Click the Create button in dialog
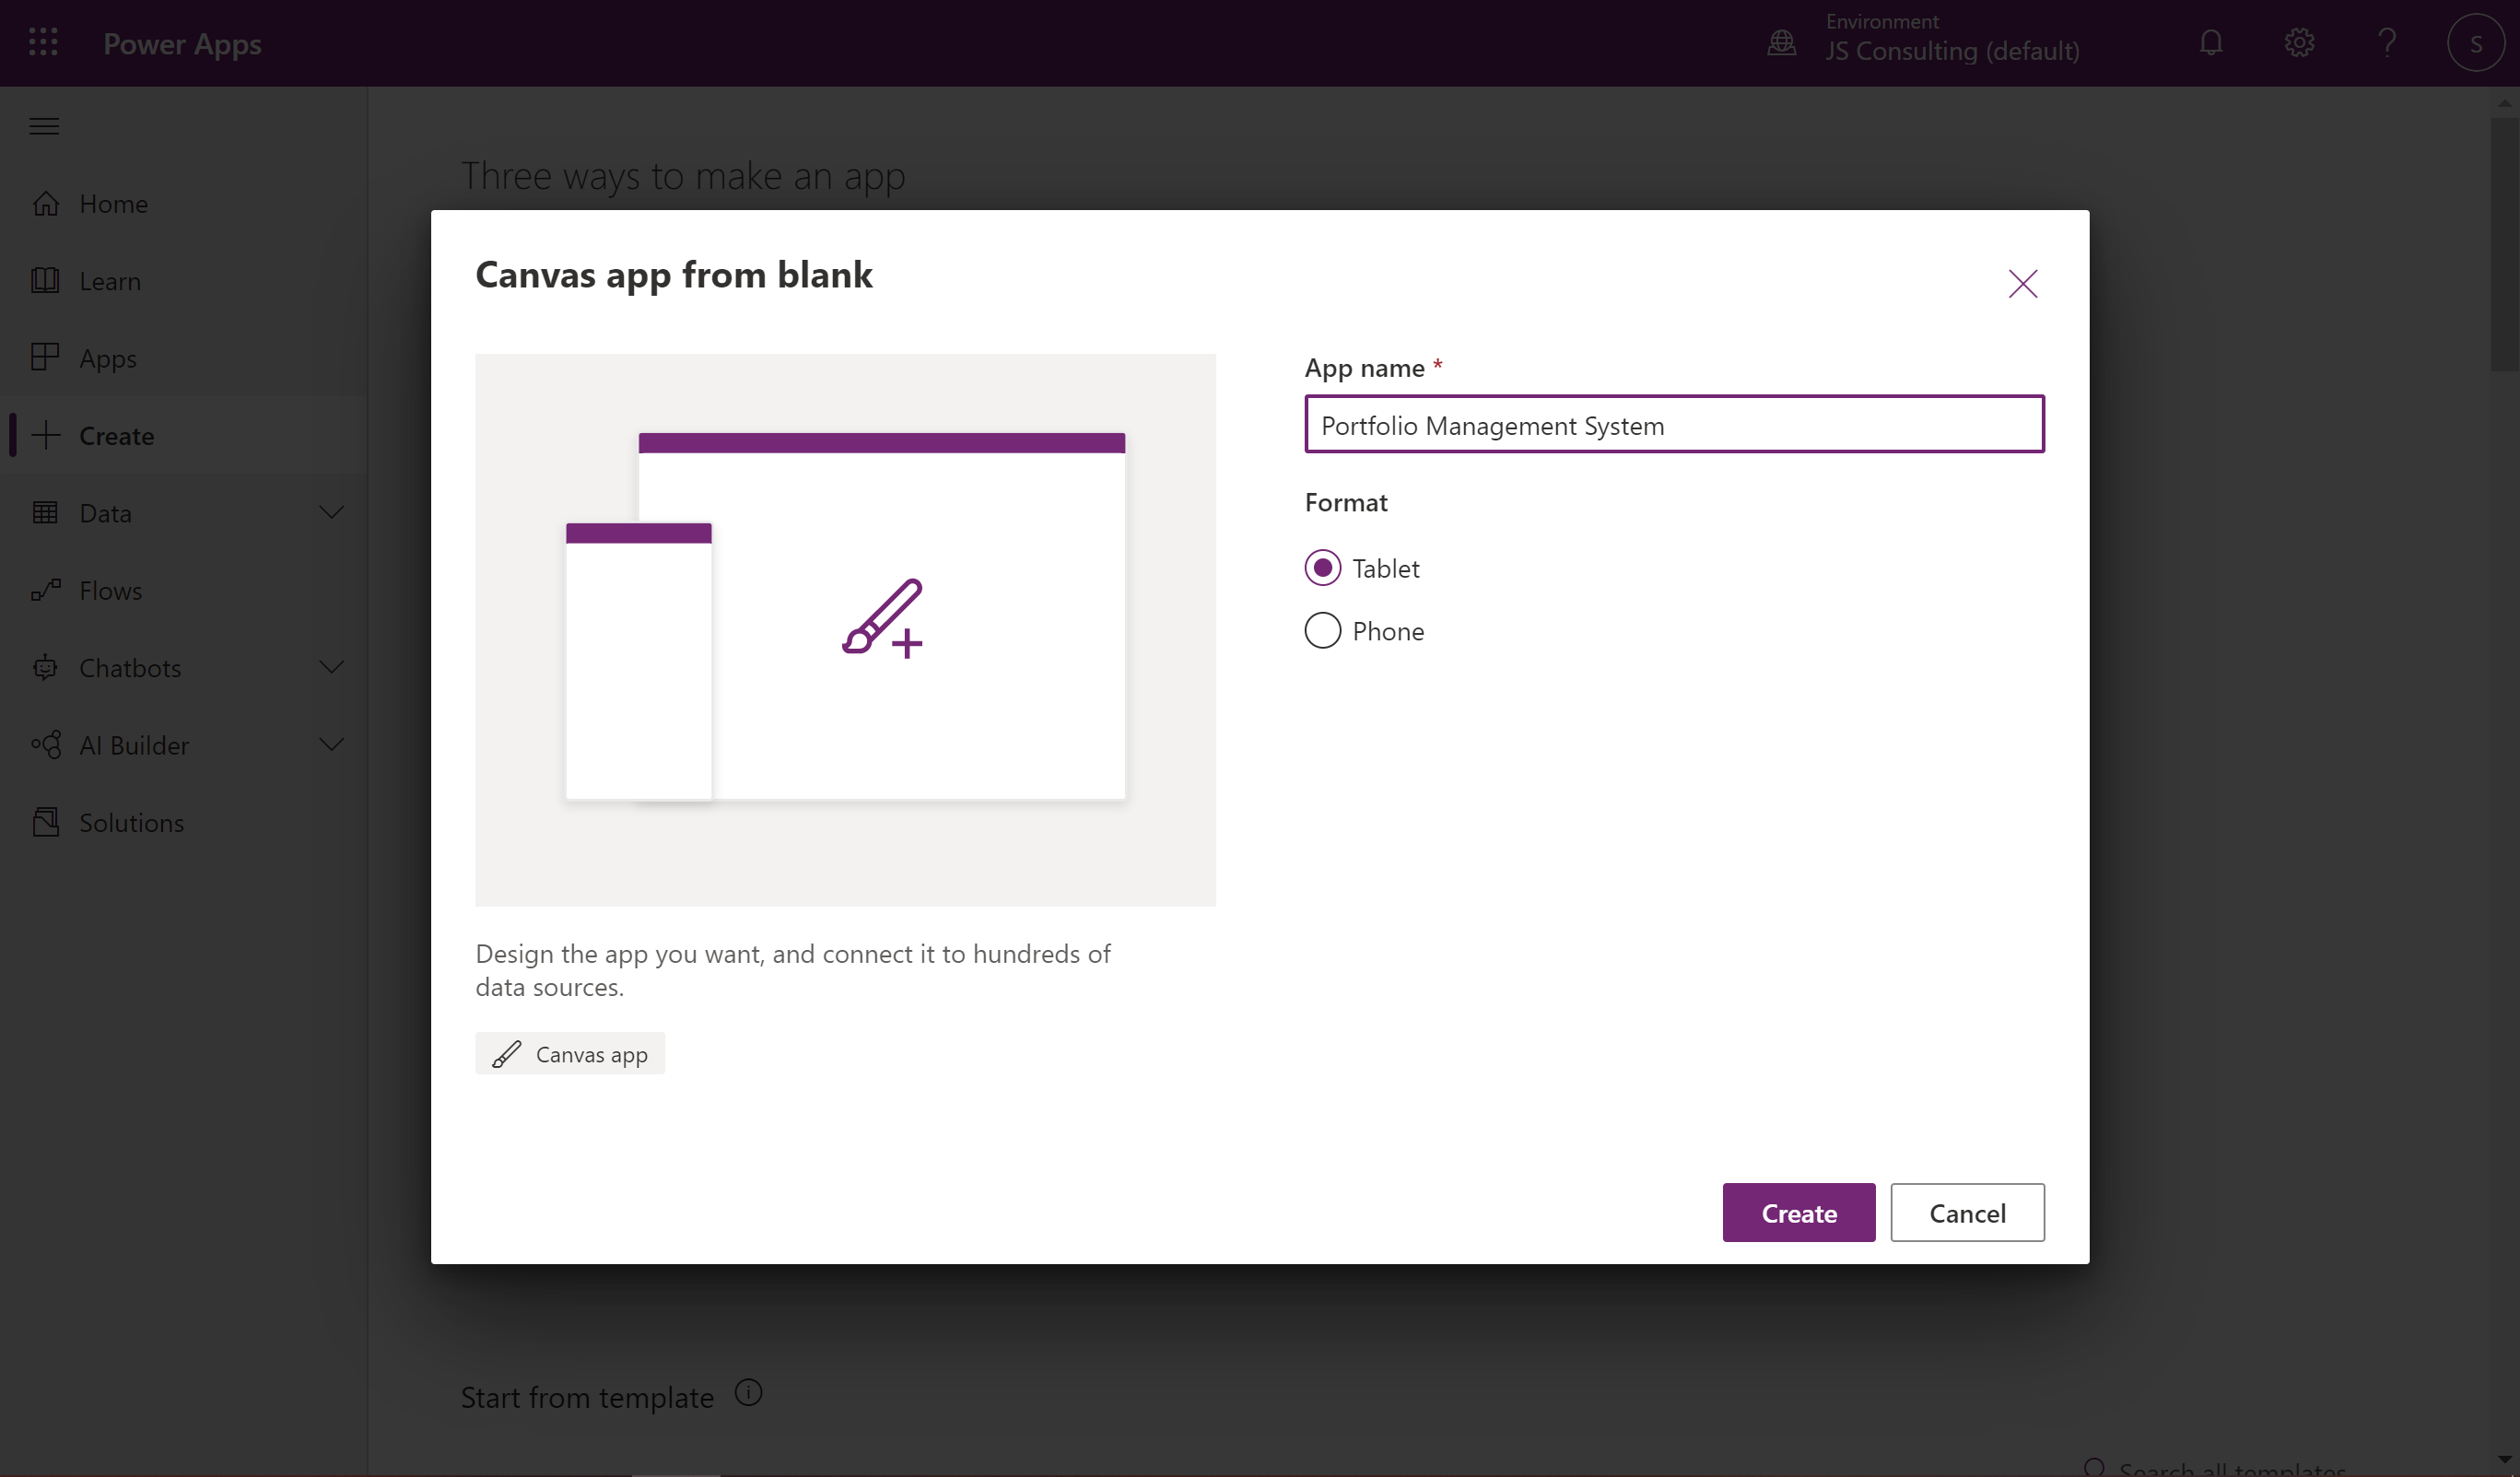The width and height of the screenshot is (2520, 1477). click(x=1798, y=1212)
